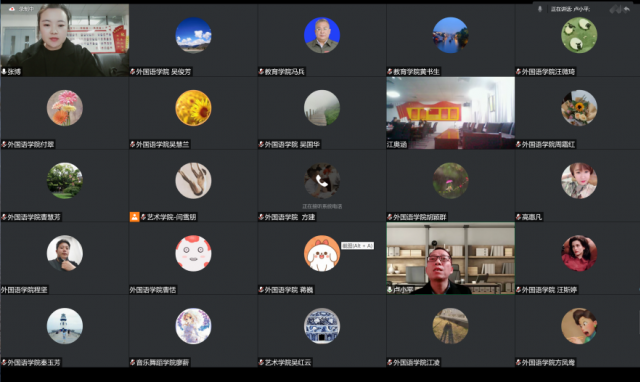640x382 pixels.
Task: Click the exit full-screen arrow icon at top right
Action: click(x=627, y=9)
